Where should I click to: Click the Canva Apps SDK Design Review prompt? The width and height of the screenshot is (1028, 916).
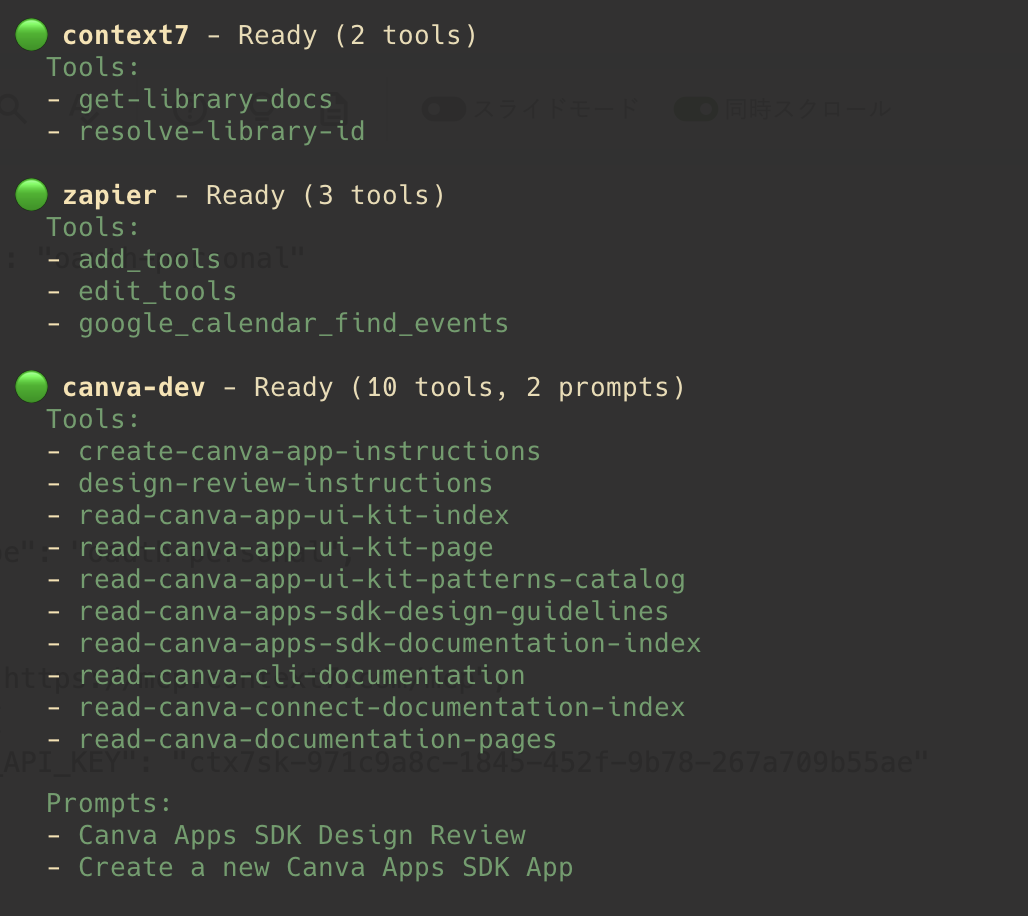click(x=301, y=836)
